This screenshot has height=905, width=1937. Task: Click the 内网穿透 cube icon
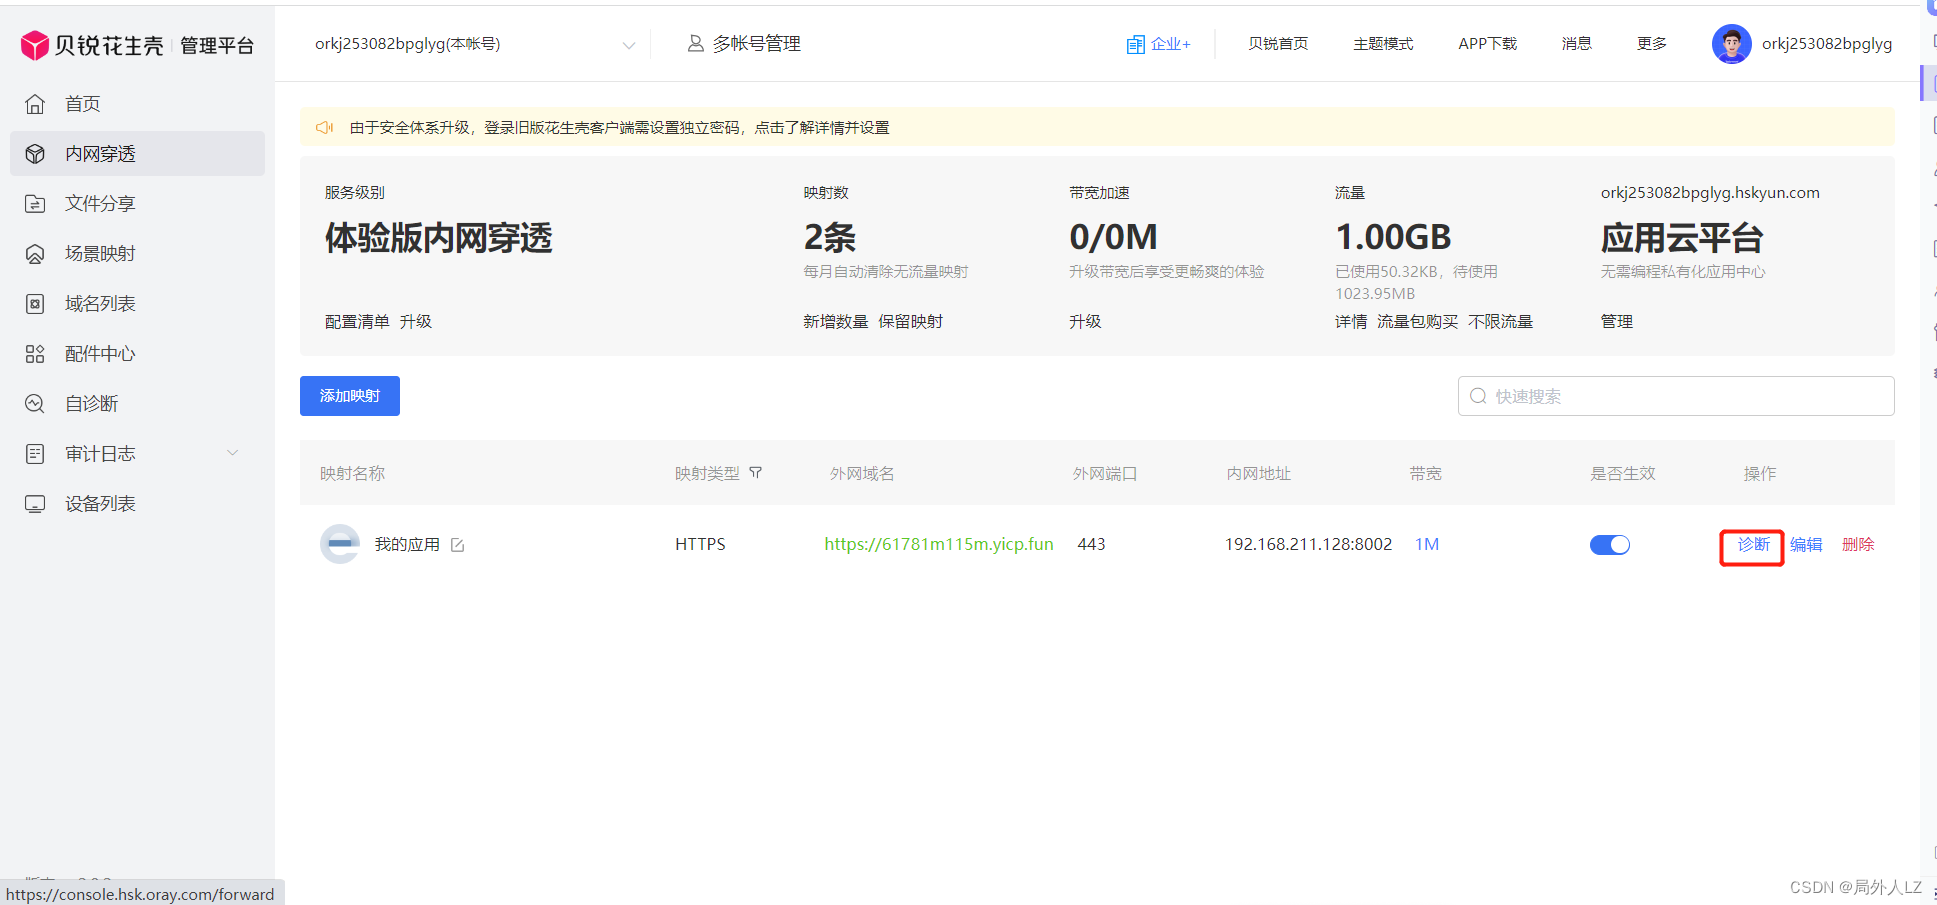[35, 154]
